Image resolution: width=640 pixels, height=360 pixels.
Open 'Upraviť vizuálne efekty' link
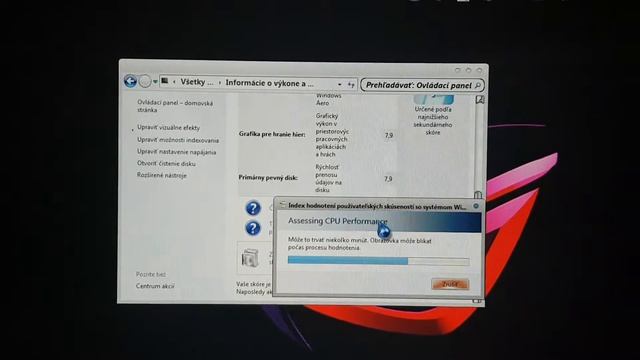[x=168, y=127]
